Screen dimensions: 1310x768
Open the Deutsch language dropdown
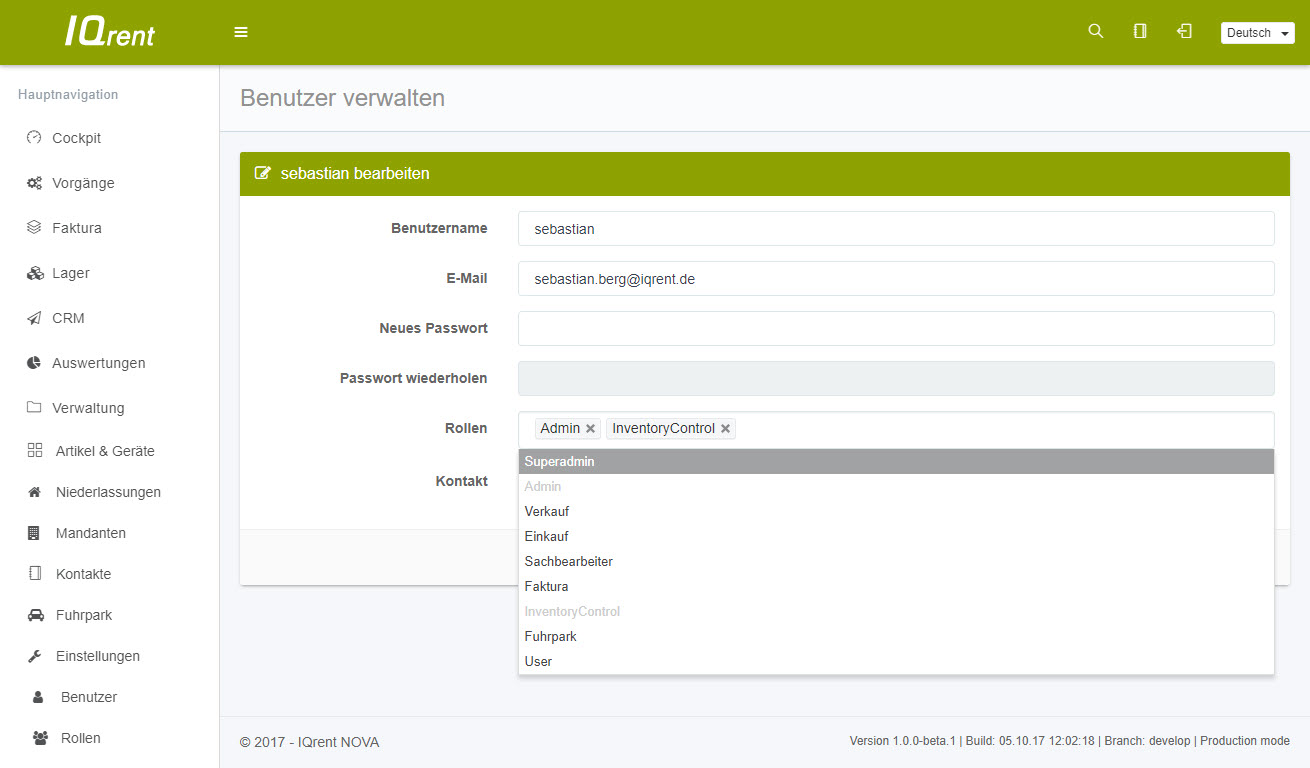(x=1257, y=33)
